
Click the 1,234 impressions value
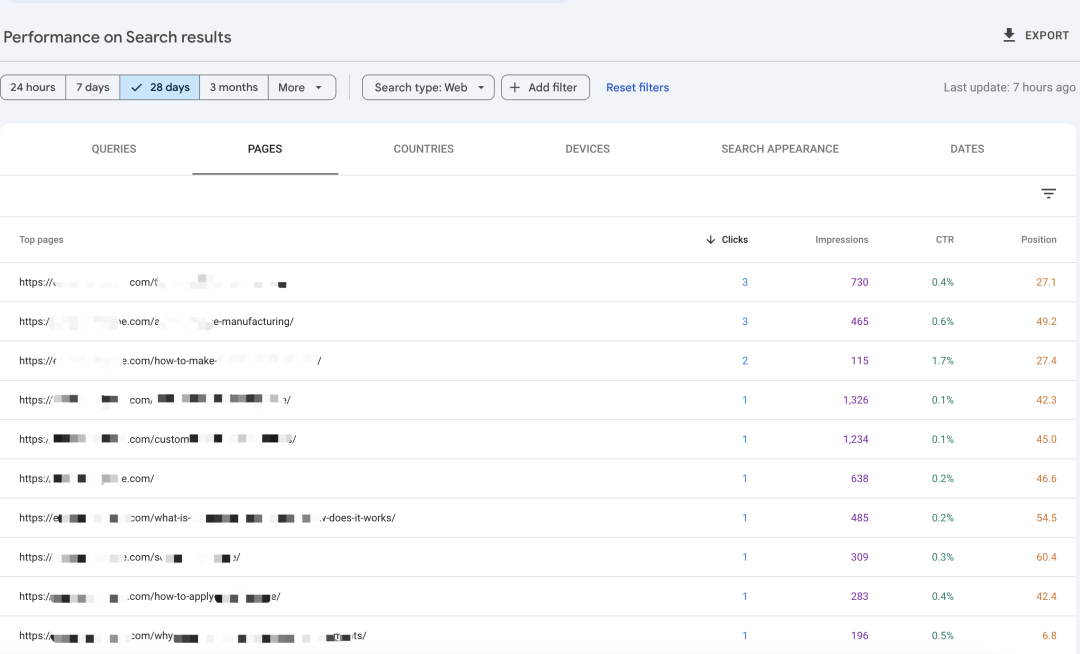(855, 439)
